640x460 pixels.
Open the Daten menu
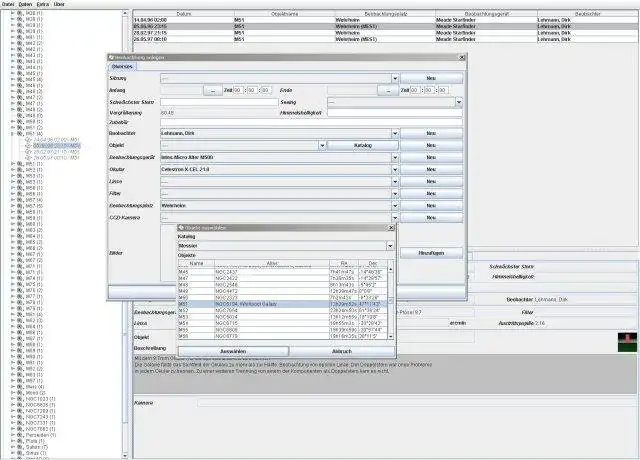[x=25, y=4]
